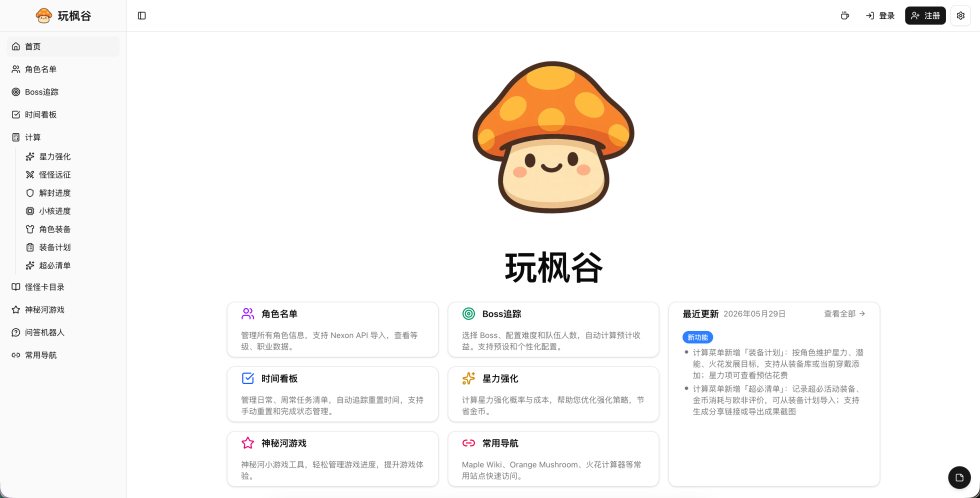Image resolution: width=980 pixels, height=498 pixels.
Task: Open 时间看板 in the sidebar
Action: pyautogui.click(x=62, y=114)
